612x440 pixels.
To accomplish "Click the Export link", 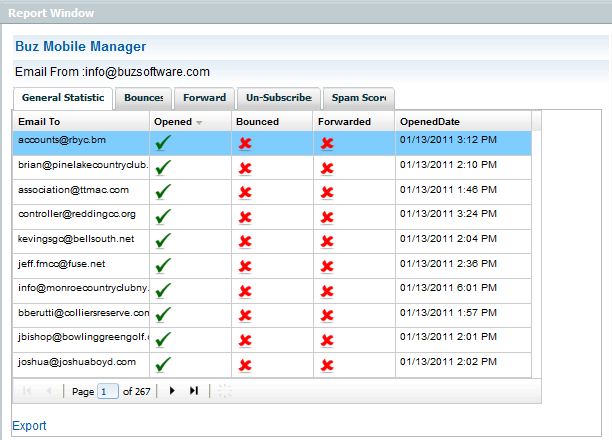I will pos(29,425).
